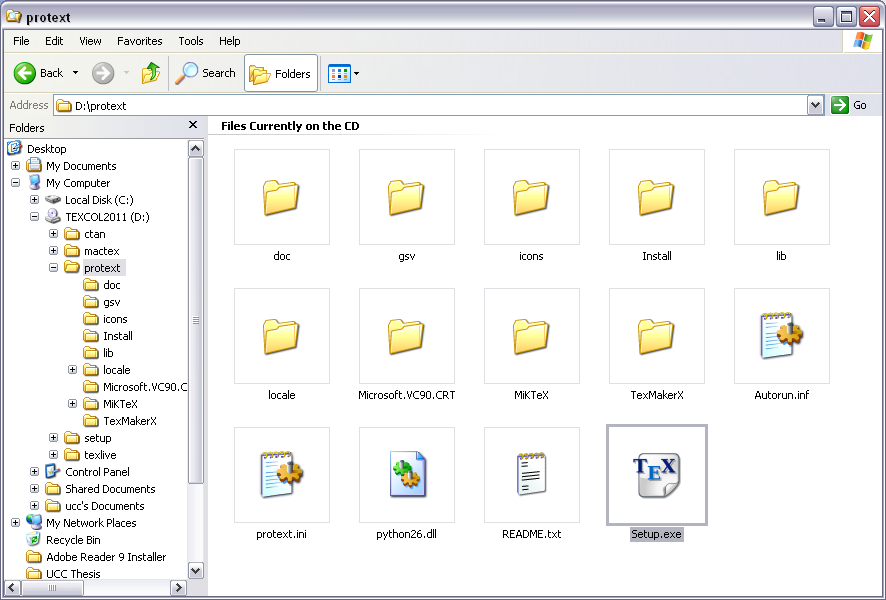Select Desktop in the folder tree
The height and width of the screenshot is (600, 886).
pos(37,149)
